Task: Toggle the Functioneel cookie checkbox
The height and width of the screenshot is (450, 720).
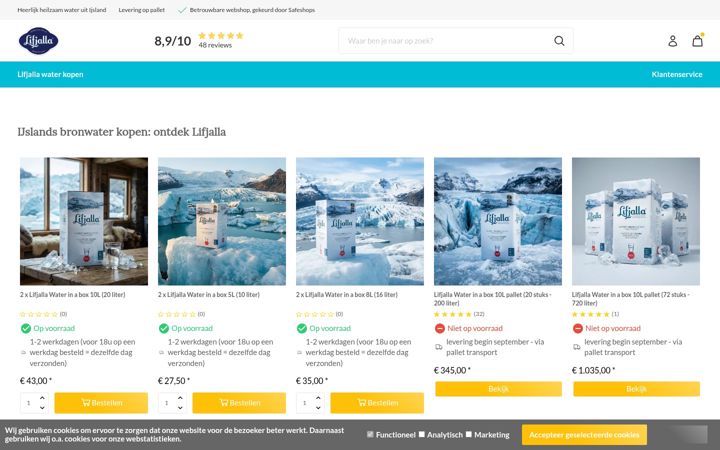Action: pyautogui.click(x=370, y=434)
